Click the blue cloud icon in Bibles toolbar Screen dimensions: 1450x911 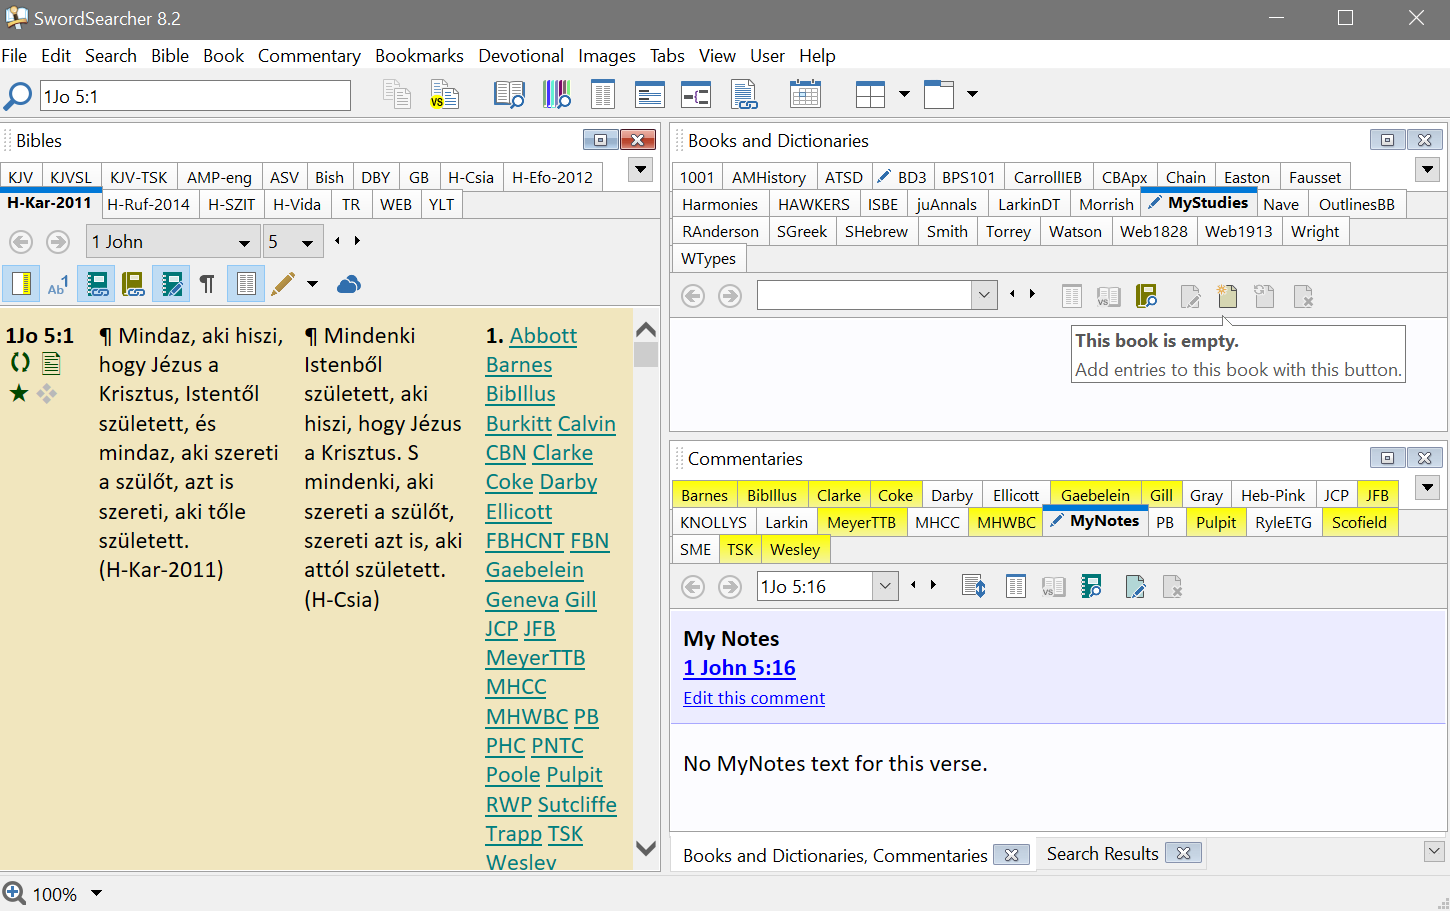click(348, 285)
